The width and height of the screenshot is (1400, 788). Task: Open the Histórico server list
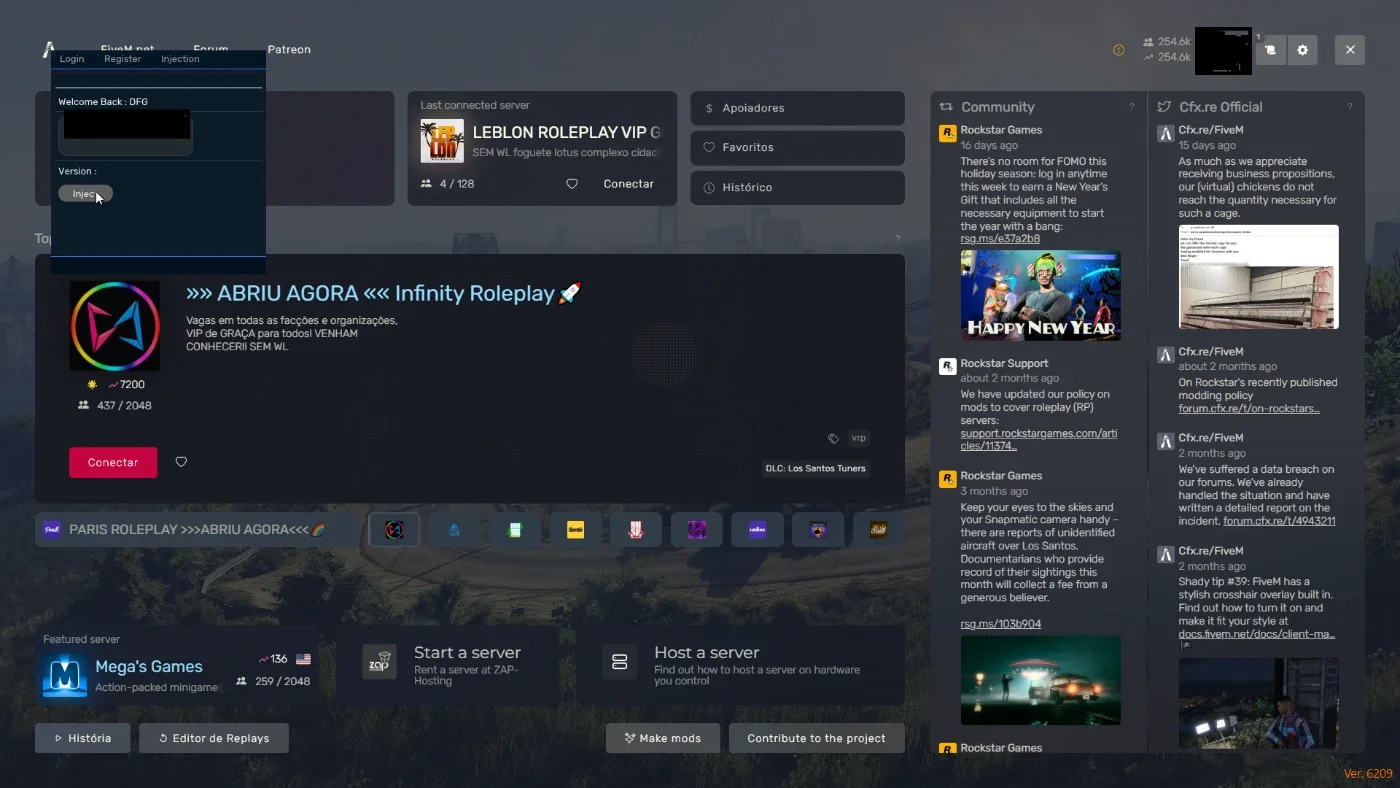797,187
